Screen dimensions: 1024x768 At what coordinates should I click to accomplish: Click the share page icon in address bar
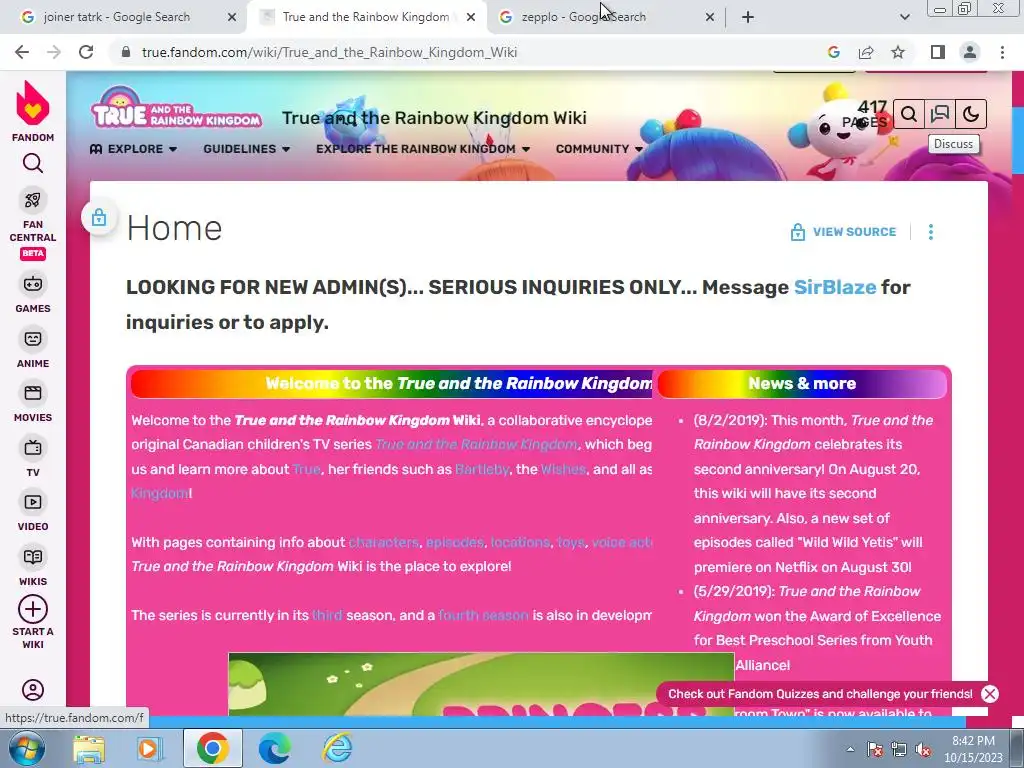tap(866, 52)
